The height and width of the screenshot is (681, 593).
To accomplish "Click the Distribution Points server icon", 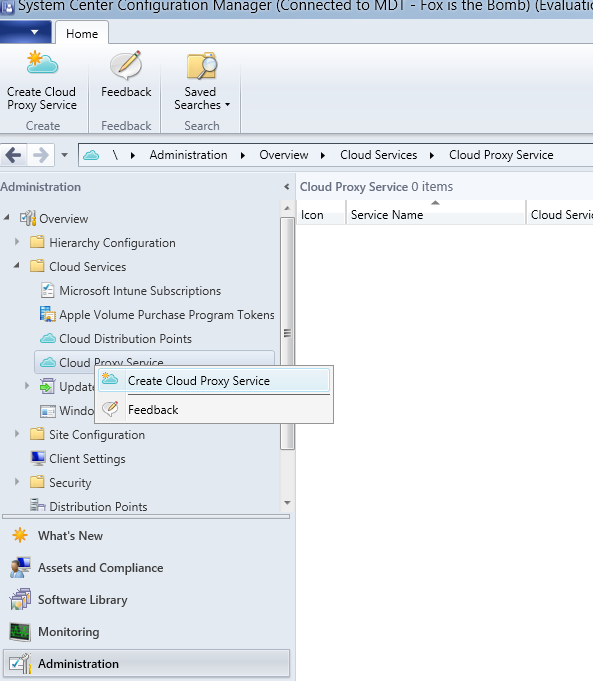I will 38,505.
